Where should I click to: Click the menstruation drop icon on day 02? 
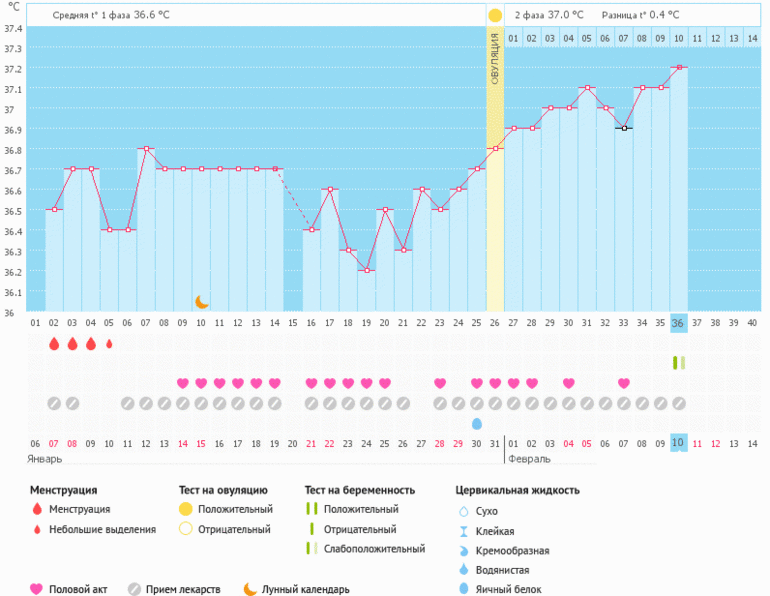pyautogui.click(x=54, y=343)
